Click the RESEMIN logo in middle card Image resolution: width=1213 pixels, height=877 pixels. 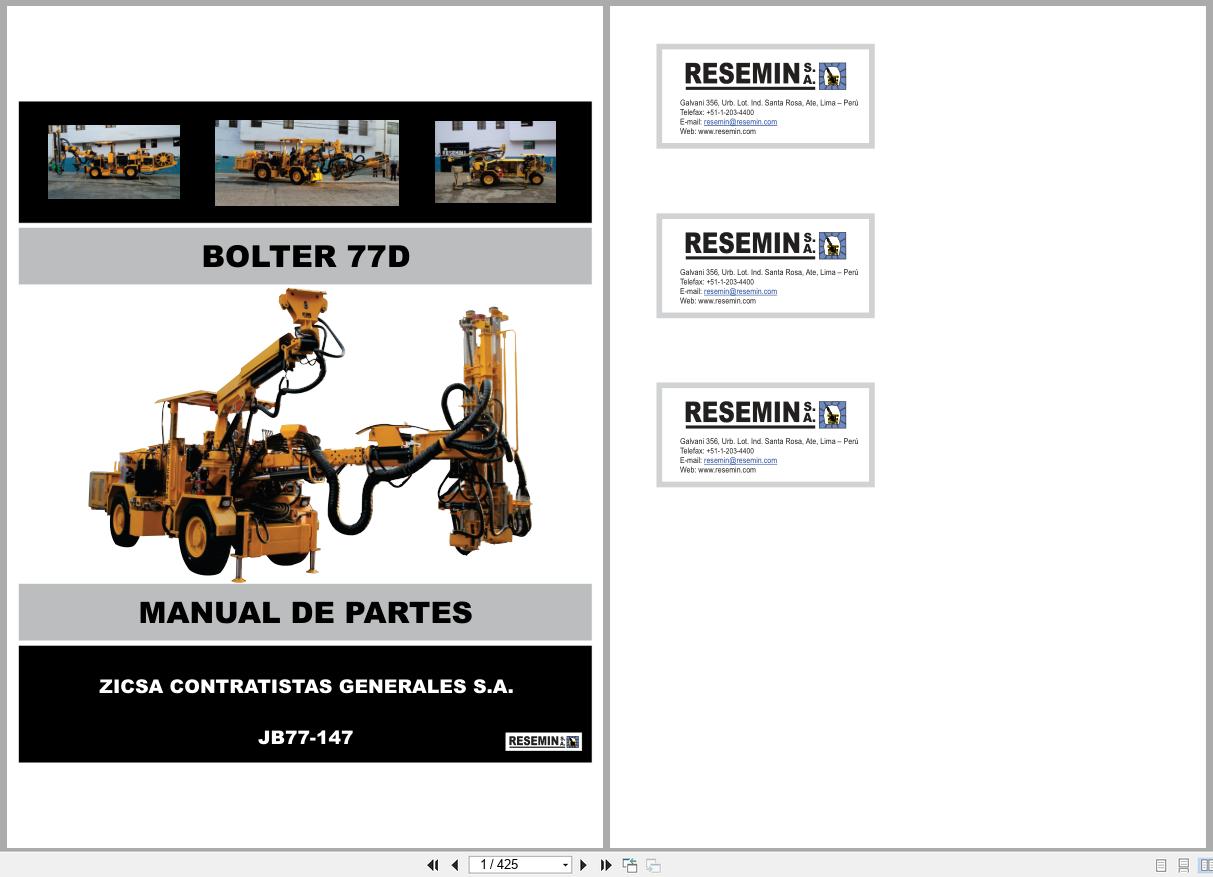click(765, 244)
